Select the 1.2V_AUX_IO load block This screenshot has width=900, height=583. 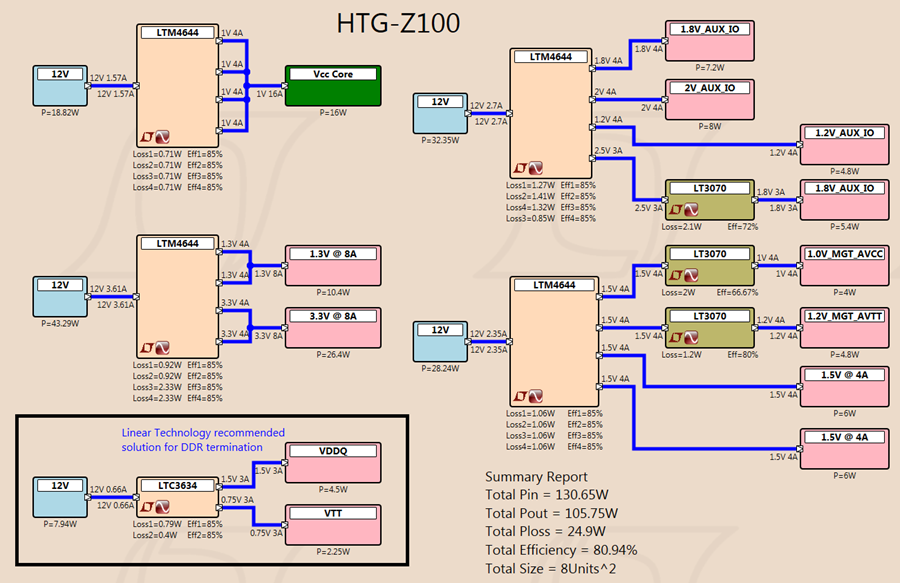click(x=845, y=145)
